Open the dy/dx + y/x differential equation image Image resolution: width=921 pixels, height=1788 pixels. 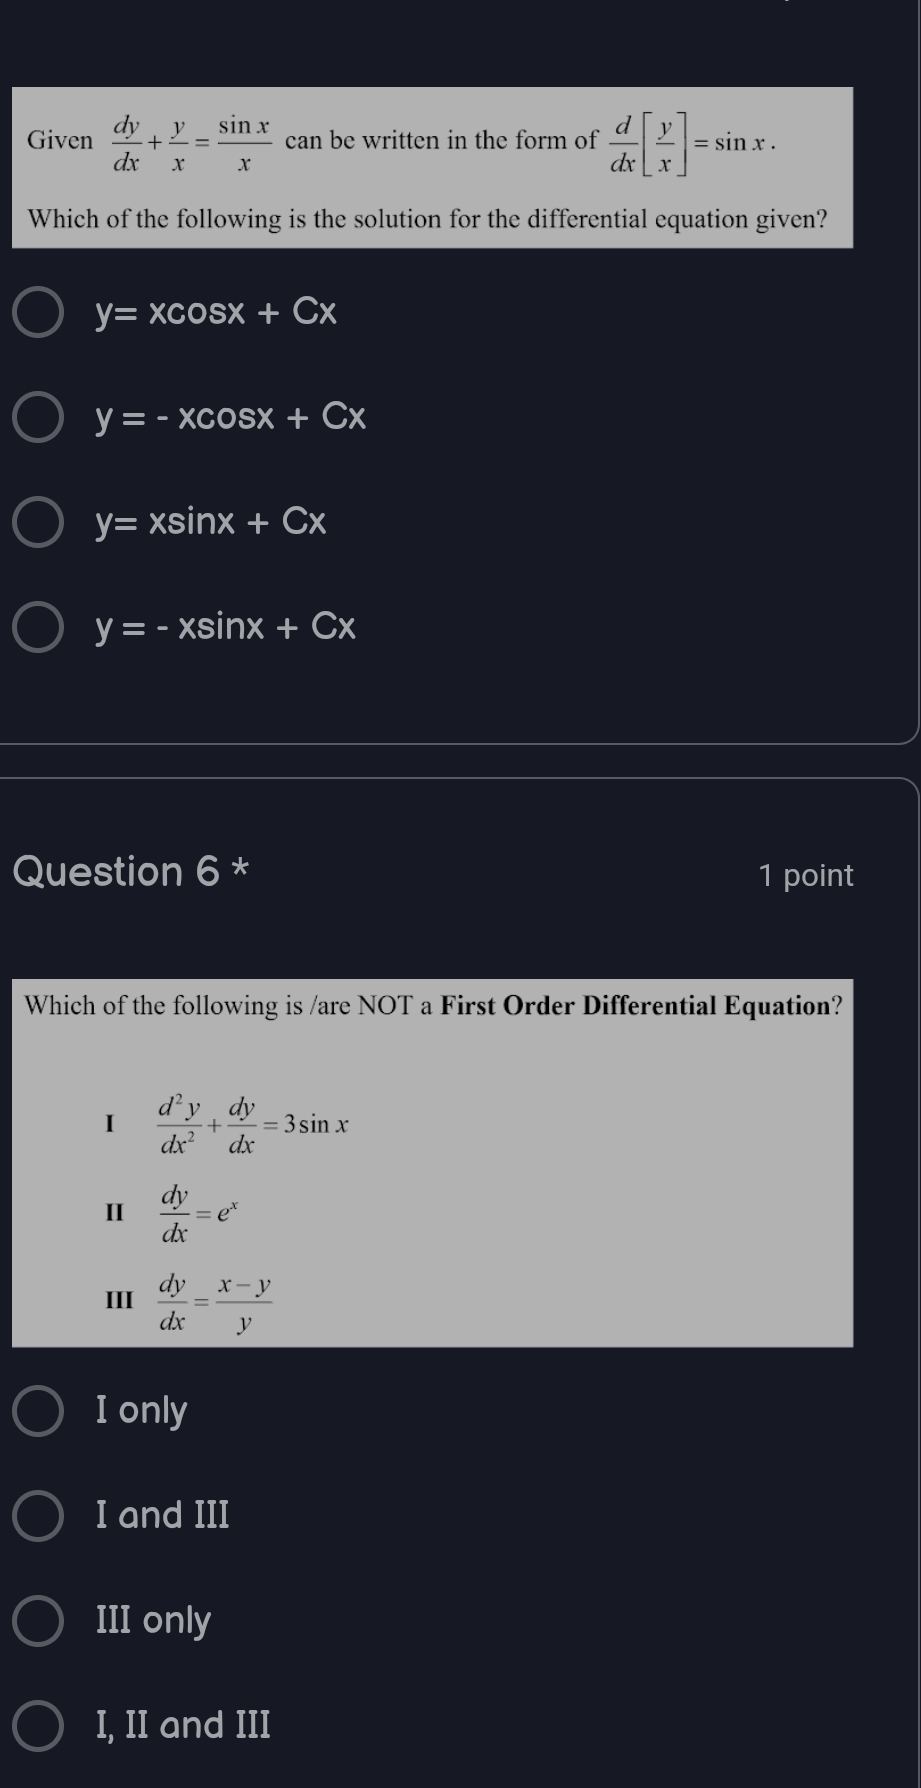432,167
